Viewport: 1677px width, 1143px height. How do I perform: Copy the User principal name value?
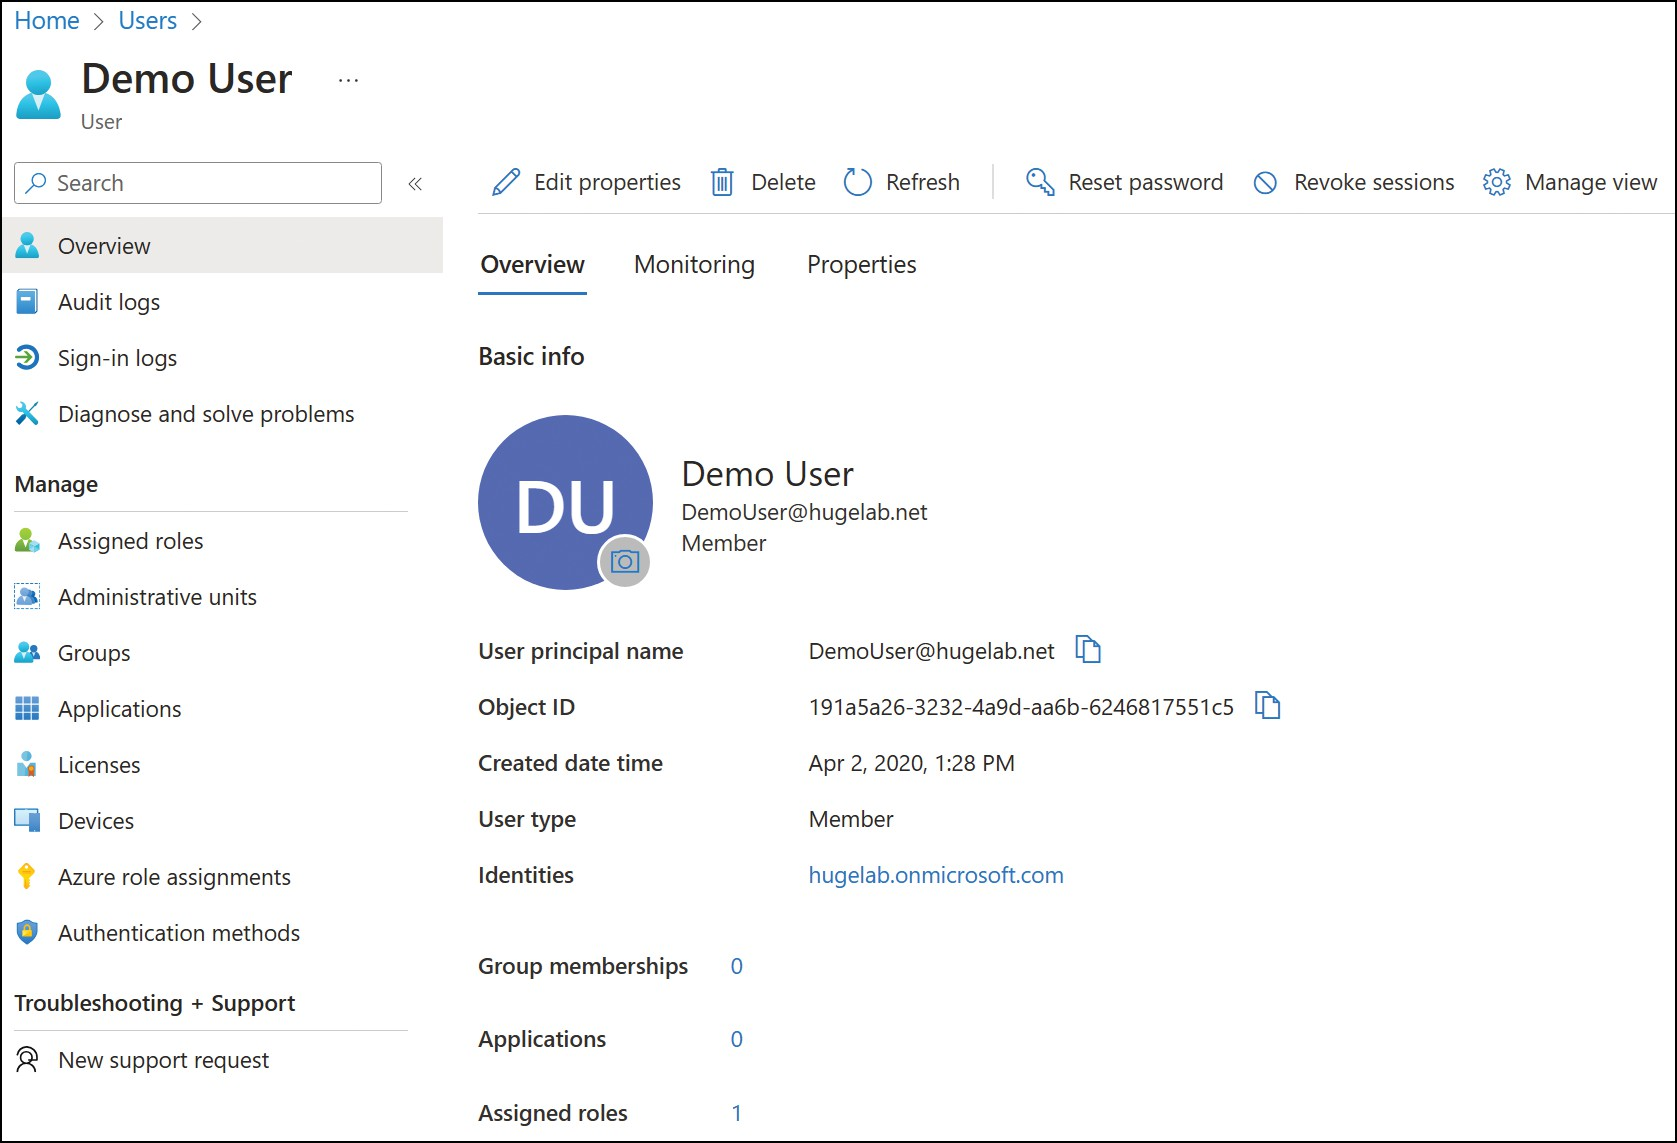click(1088, 650)
